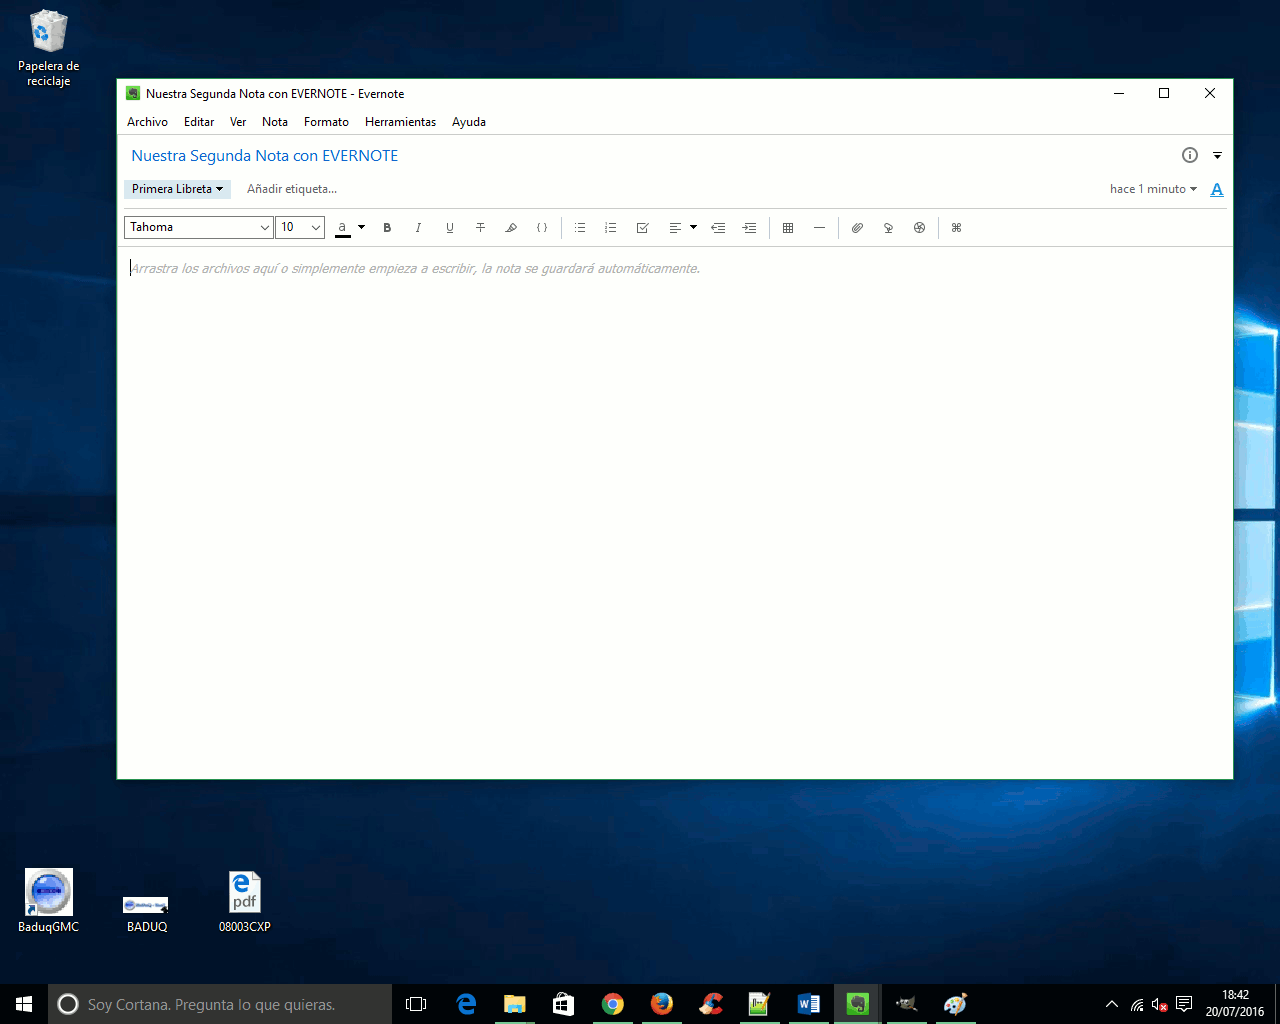
Task: Attach a file with the paperclip icon
Action: [857, 228]
